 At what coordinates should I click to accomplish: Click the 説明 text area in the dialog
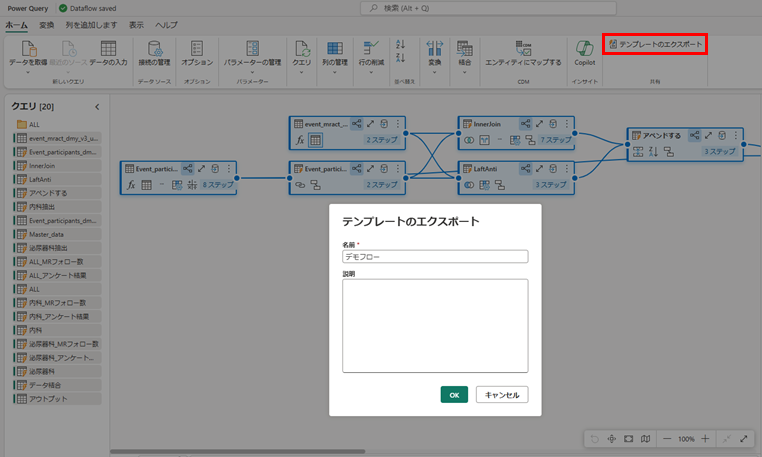click(x=435, y=326)
